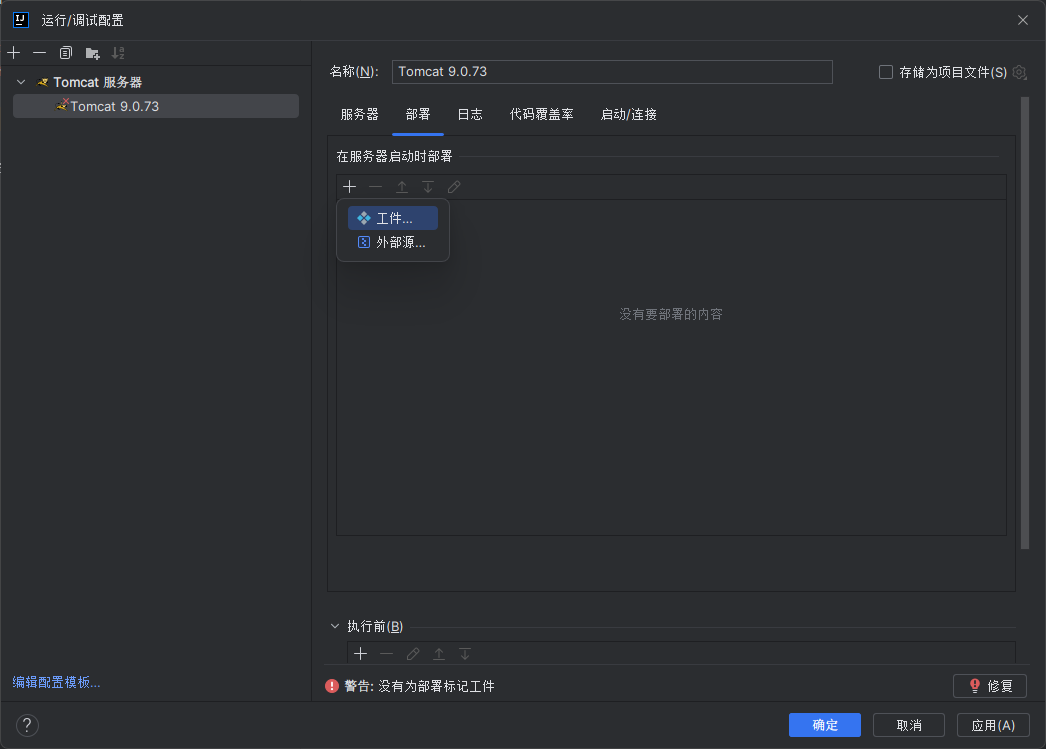Screen dimensions: 1046x749
Task: Copy the selected configuration
Action: click(x=65, y=53)
